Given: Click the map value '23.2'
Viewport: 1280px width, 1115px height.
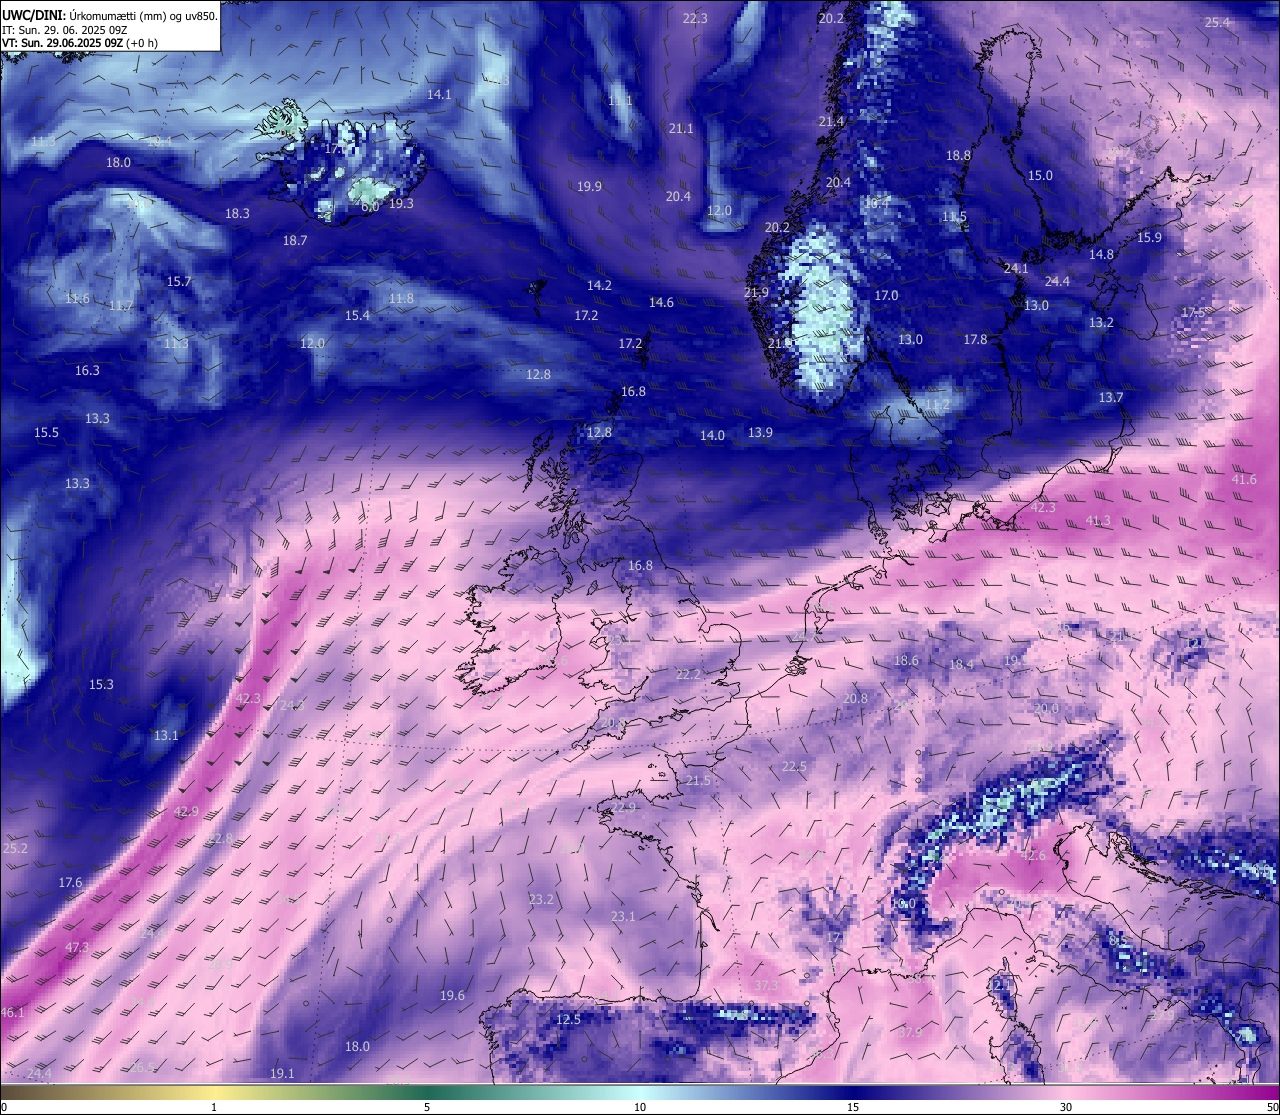Looking at the screenshot, I should [x=541, y=899].
